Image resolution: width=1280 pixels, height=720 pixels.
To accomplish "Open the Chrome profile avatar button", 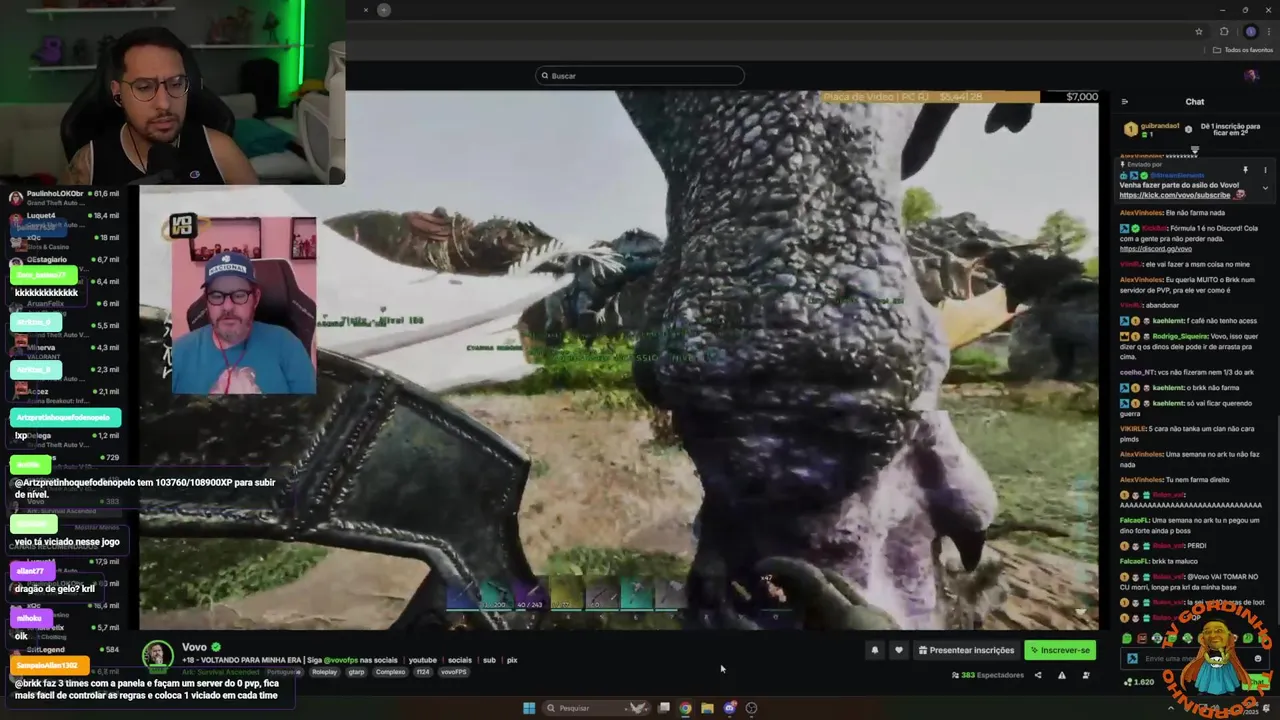I will [x=1250, y=31].
